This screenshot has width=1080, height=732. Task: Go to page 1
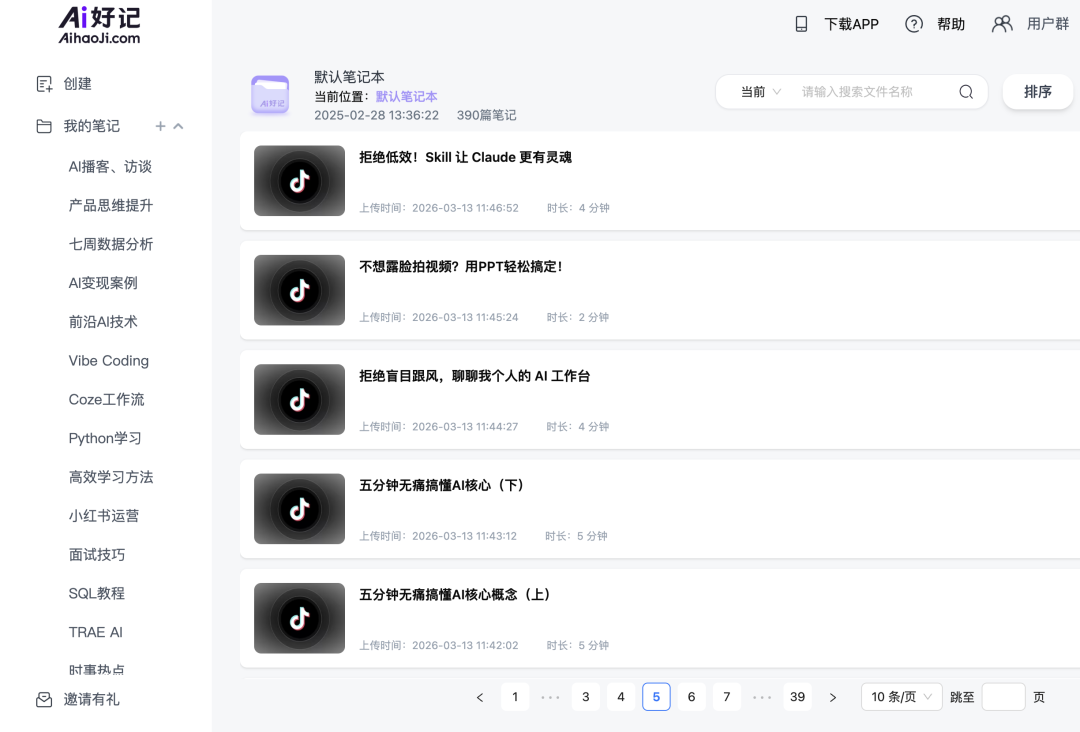[x=515, y=697]
